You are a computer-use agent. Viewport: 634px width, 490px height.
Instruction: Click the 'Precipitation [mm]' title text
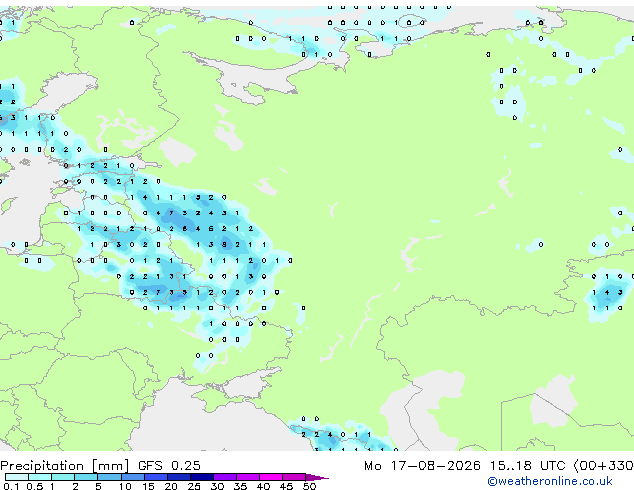[65, 466]
